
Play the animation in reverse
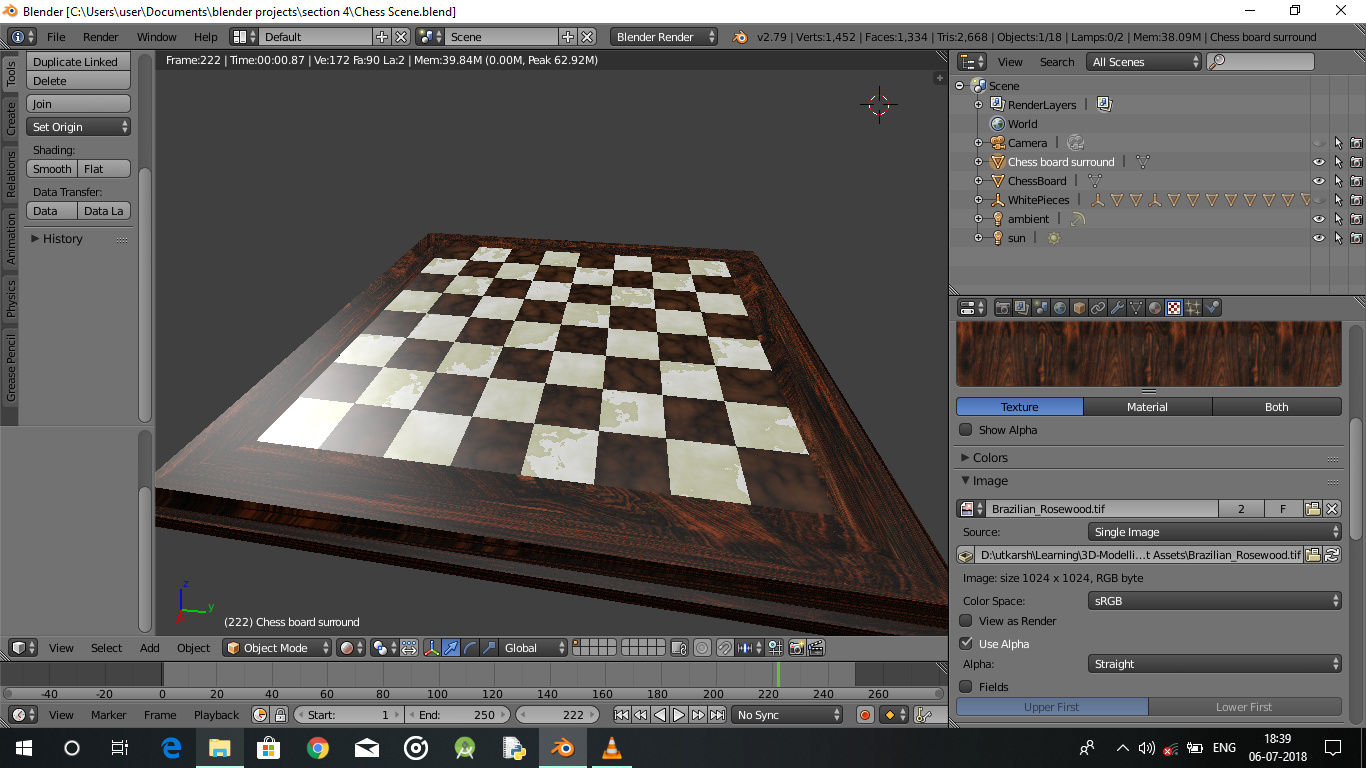[659, 715]
